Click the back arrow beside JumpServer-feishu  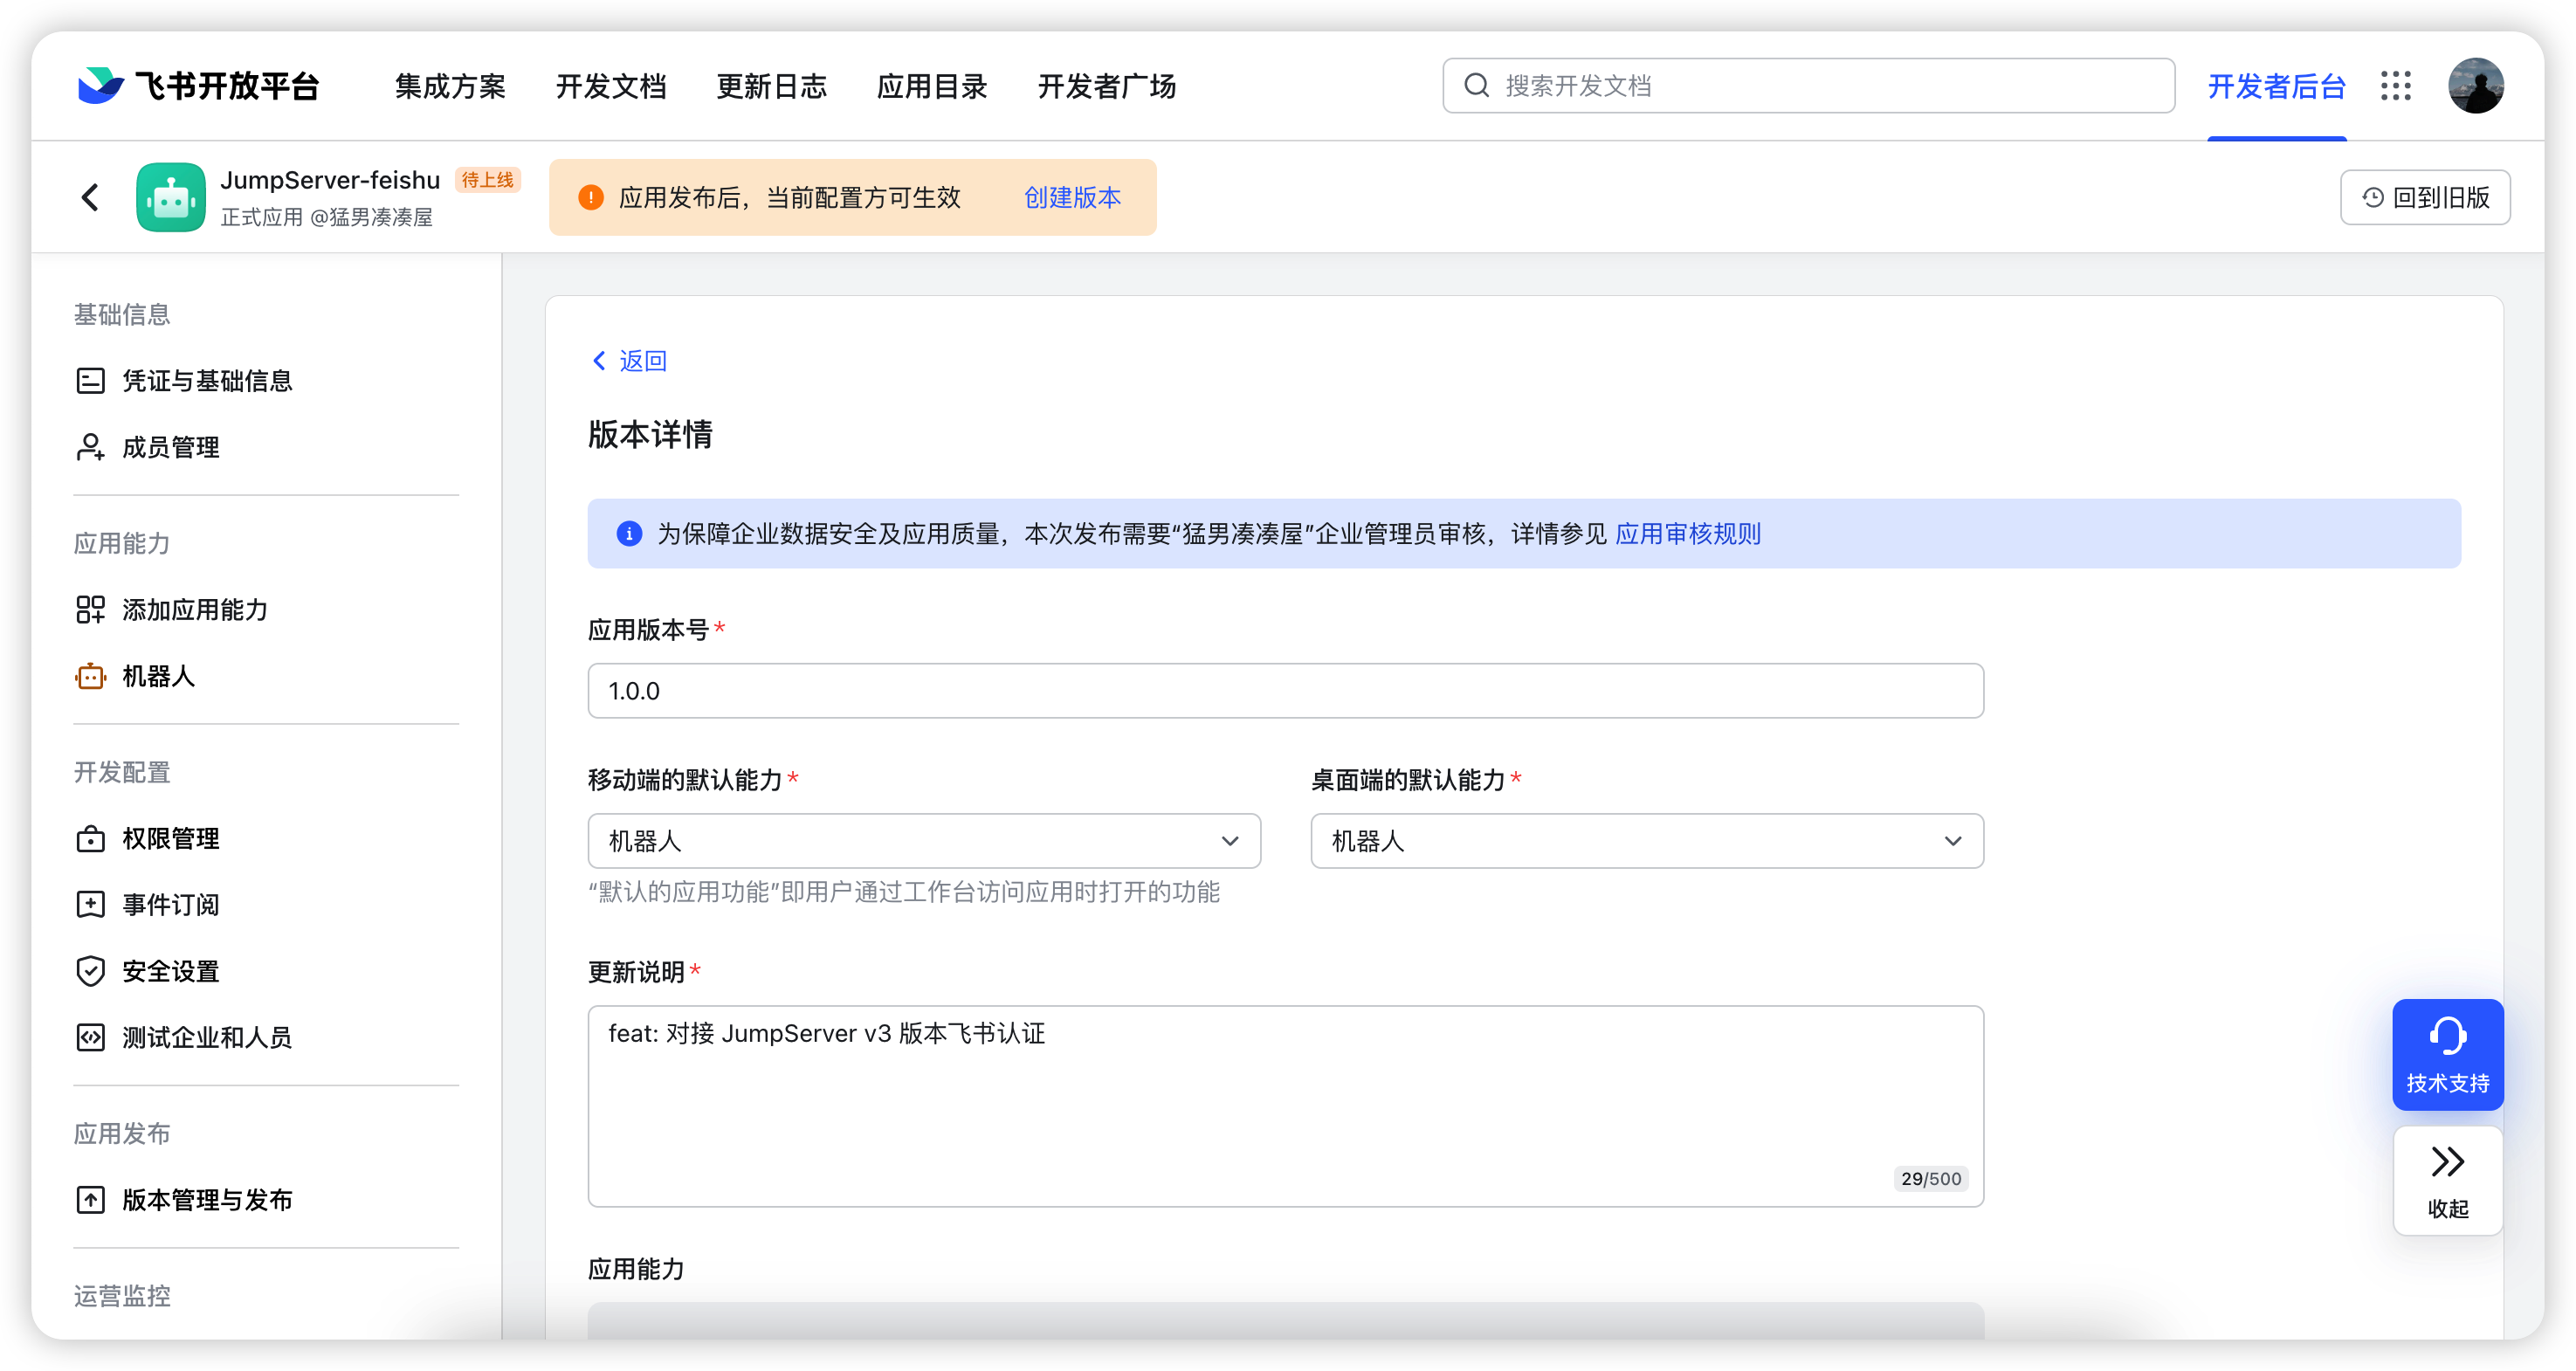coord(91,197)
